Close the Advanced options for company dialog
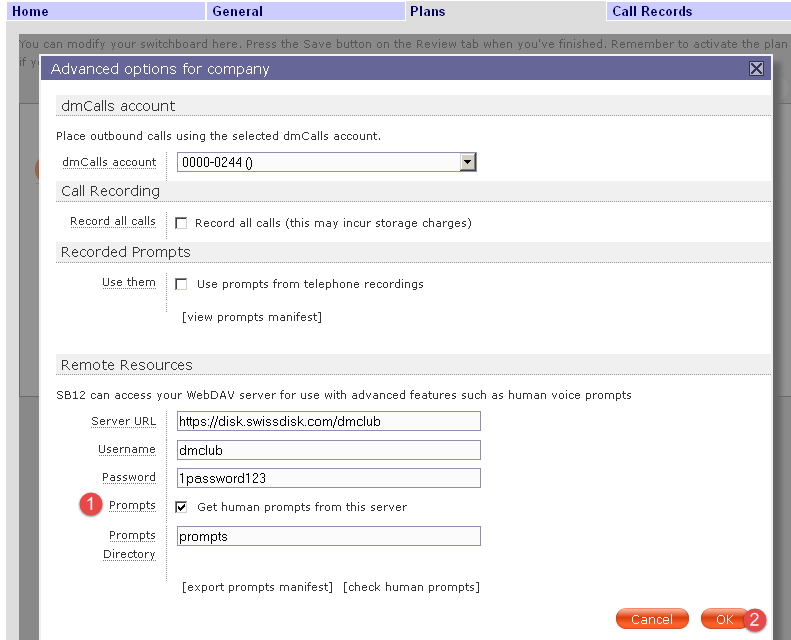Screen dimensions: 791x640 pyautogui.click(x=756, y=69)
